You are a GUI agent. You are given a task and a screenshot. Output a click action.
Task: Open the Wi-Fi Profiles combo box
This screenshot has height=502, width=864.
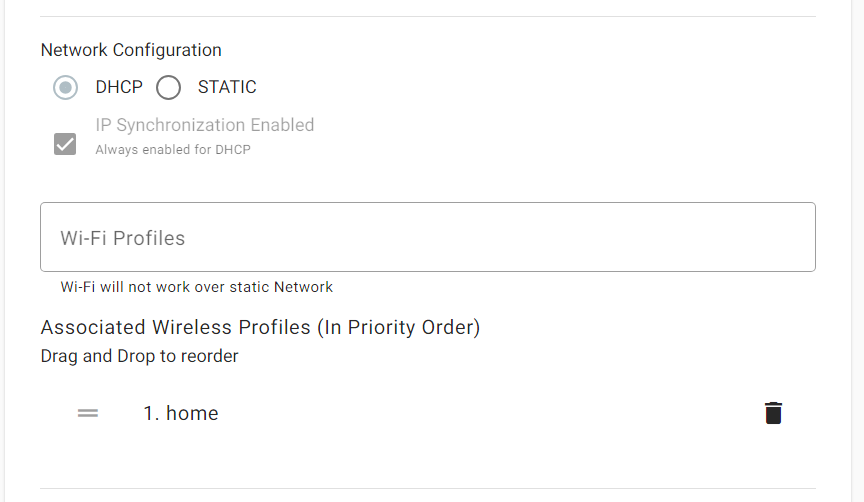point(427,237)
